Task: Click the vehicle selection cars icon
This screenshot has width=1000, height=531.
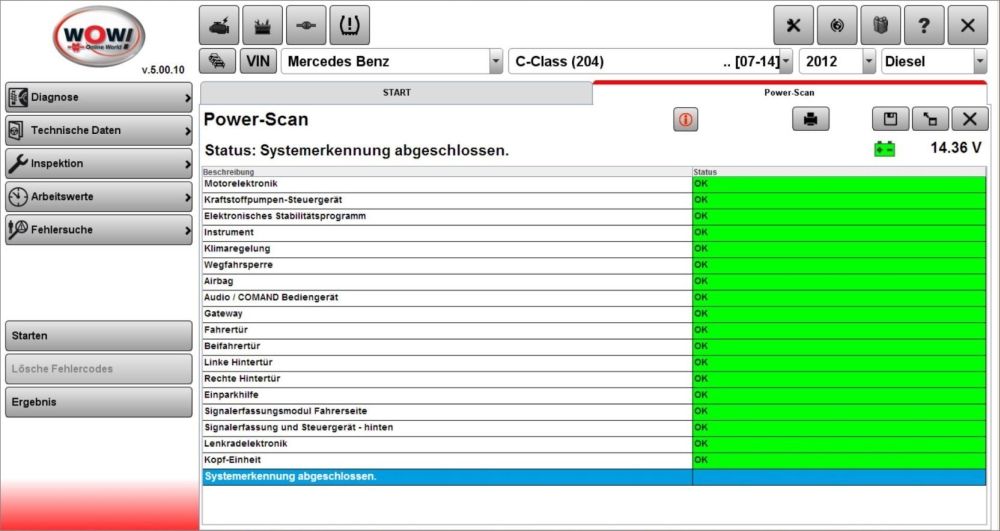Action: click(x=217, y=61)
